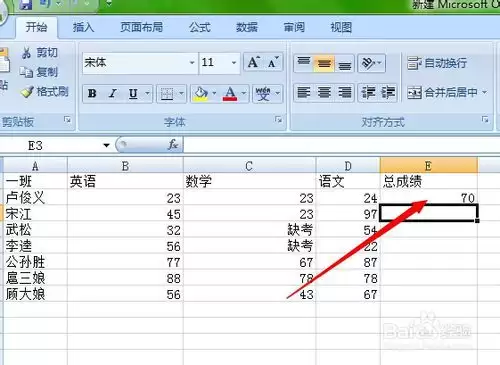
Task: Click the Copy (复制) icon
Action: pos(26,72)
